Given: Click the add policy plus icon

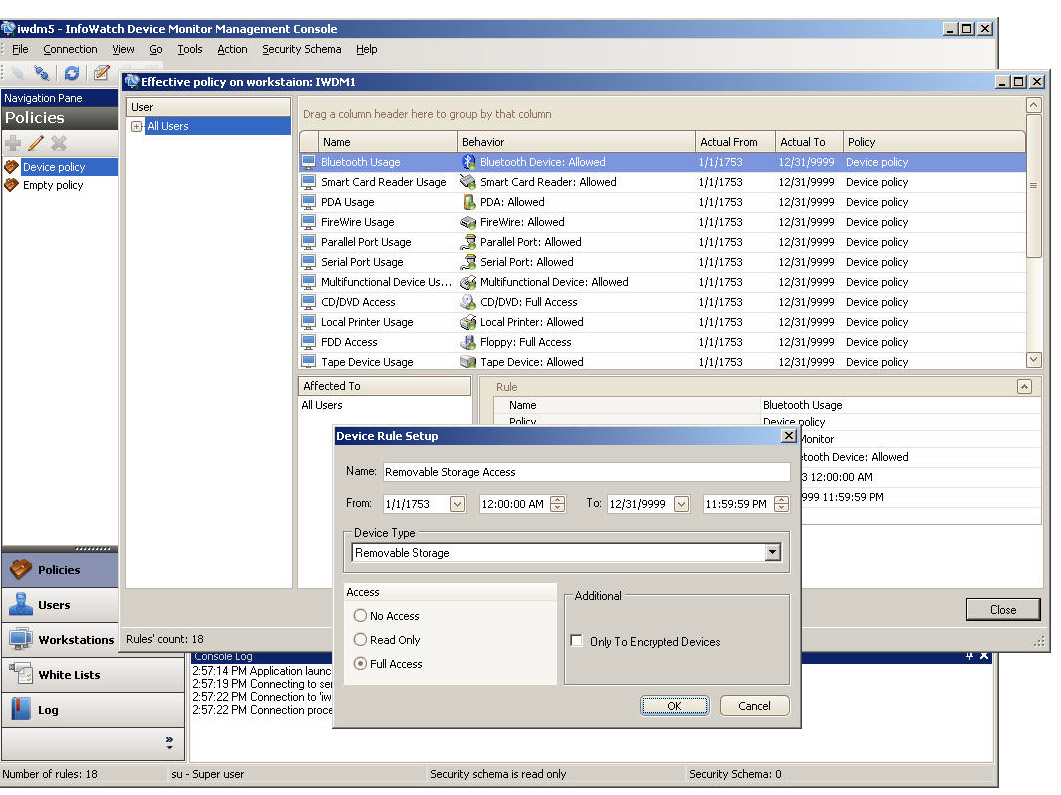Looking at the screenshot, I should point(13,143).
